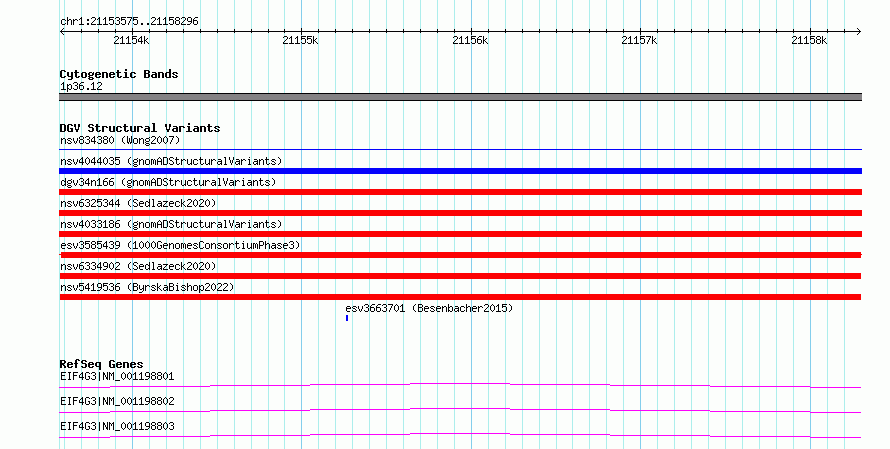Open variant esv3585439 1000Genomes label
Viewport: 890px width, 449px height.
[x=180, y=245]
